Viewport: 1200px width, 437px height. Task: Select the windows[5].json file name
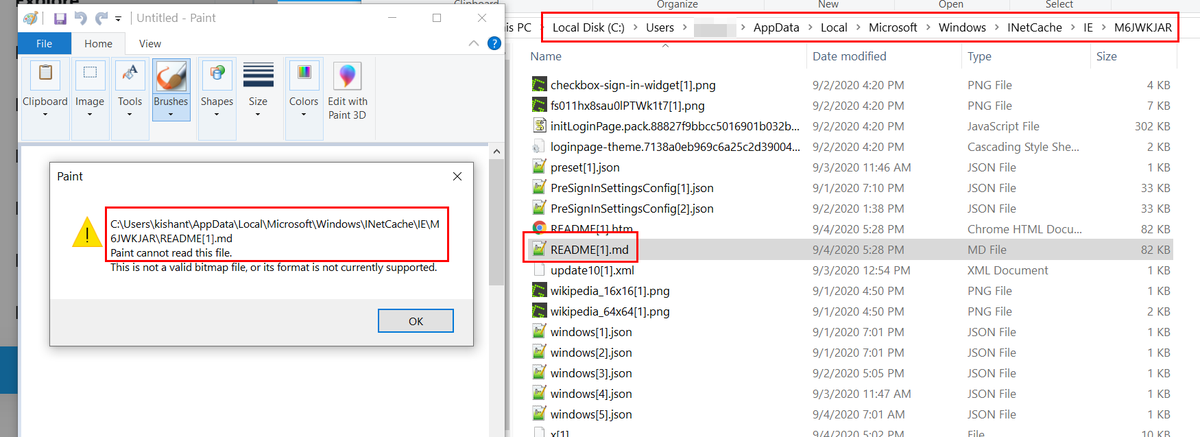(591, 414)
